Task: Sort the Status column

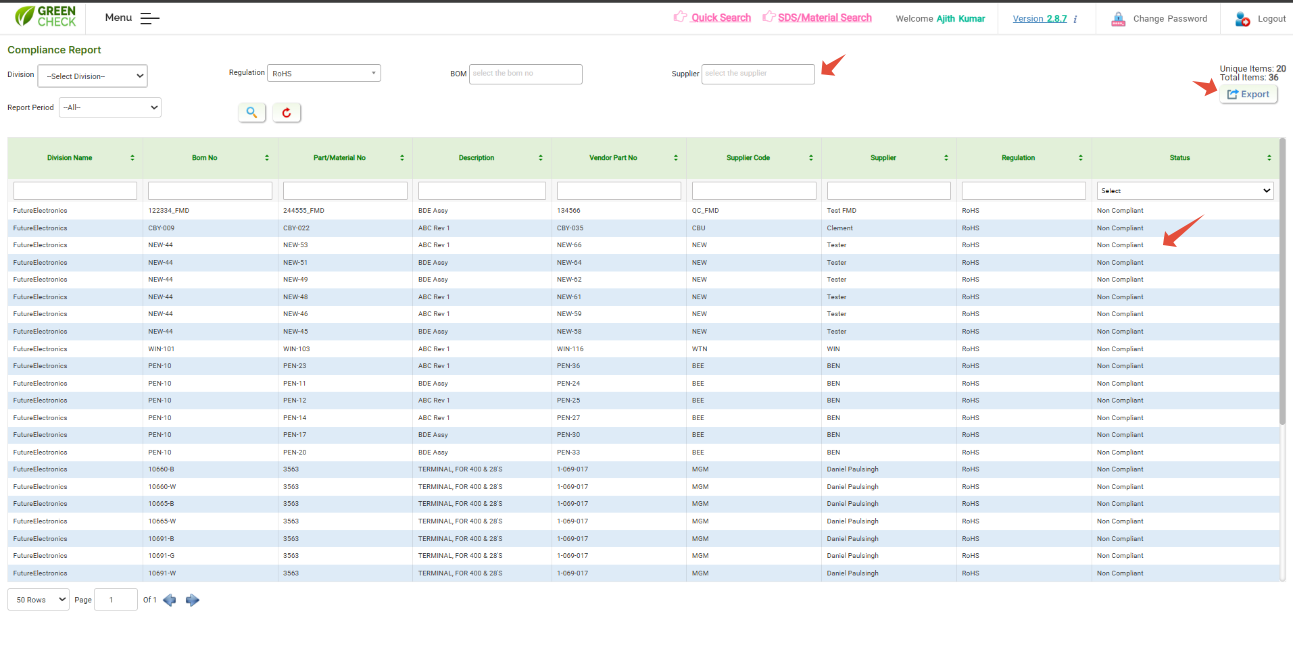Action: (x=1269, y=158)
